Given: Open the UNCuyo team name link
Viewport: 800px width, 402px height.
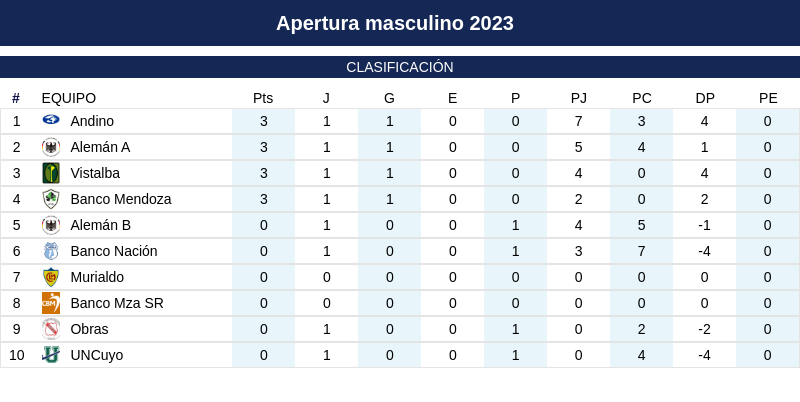Looking at the screenshot, I should point(96,356).
